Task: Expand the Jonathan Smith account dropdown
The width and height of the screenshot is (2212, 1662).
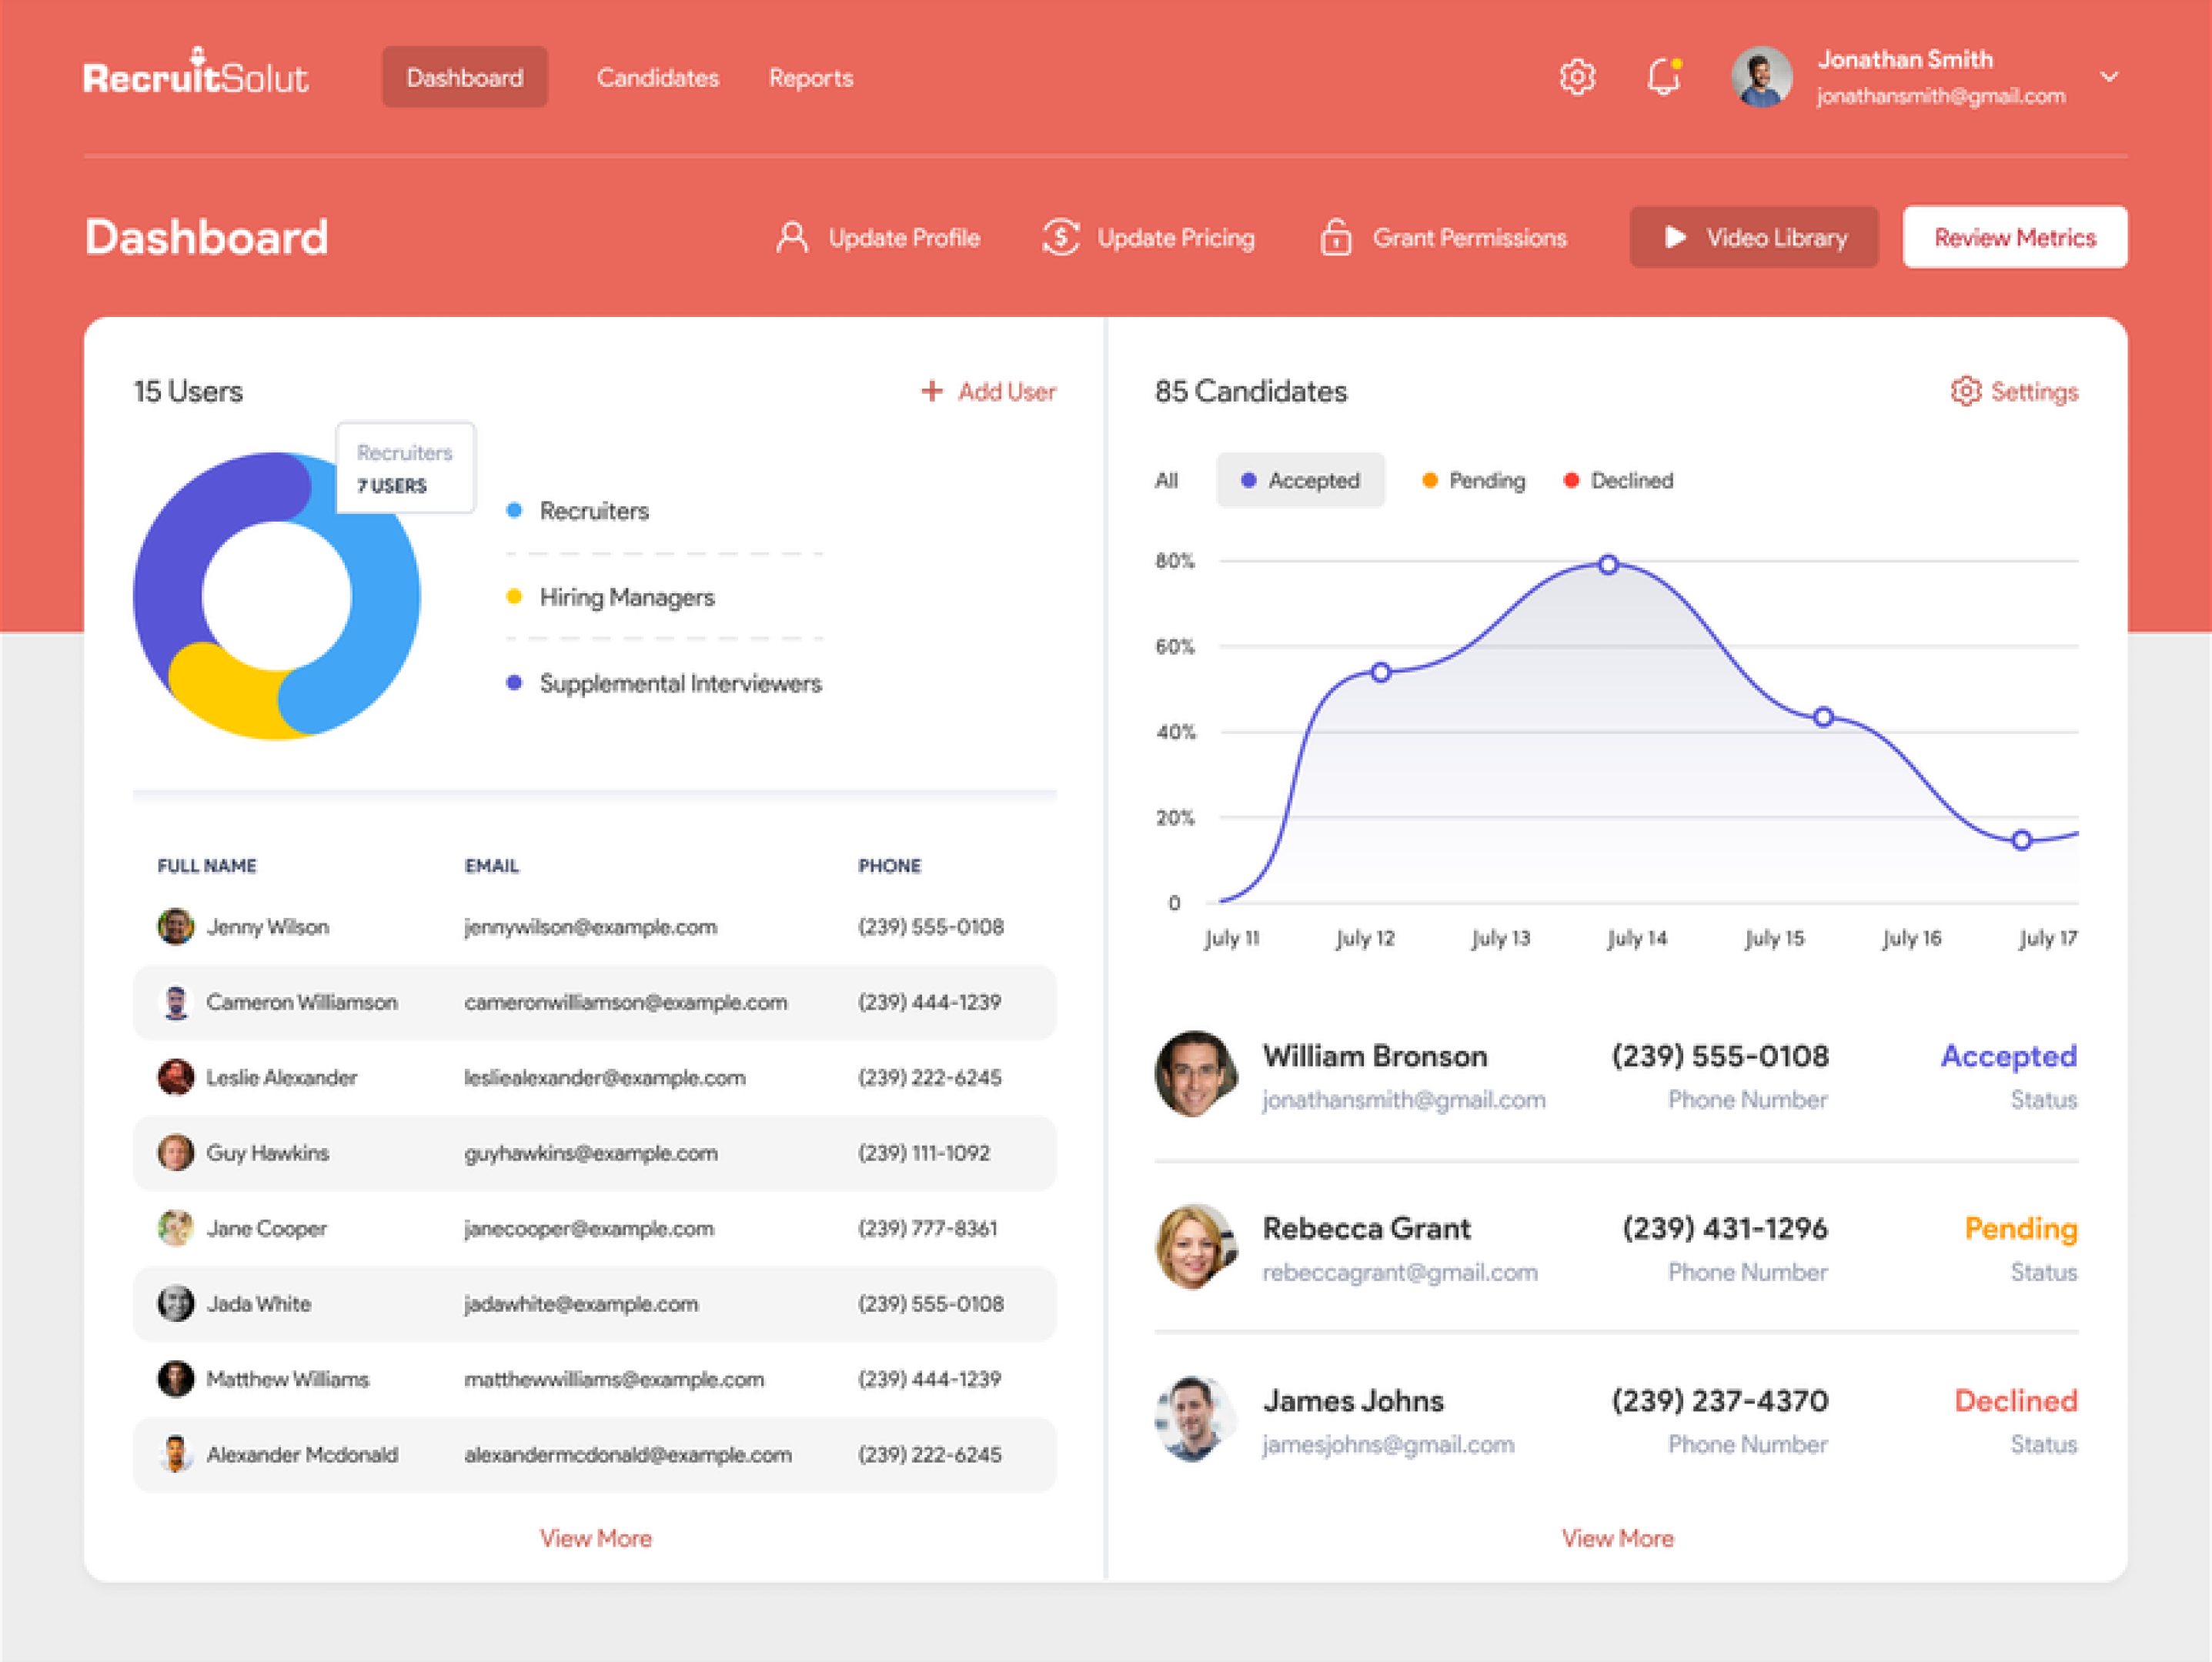Action: [2109, 77]
